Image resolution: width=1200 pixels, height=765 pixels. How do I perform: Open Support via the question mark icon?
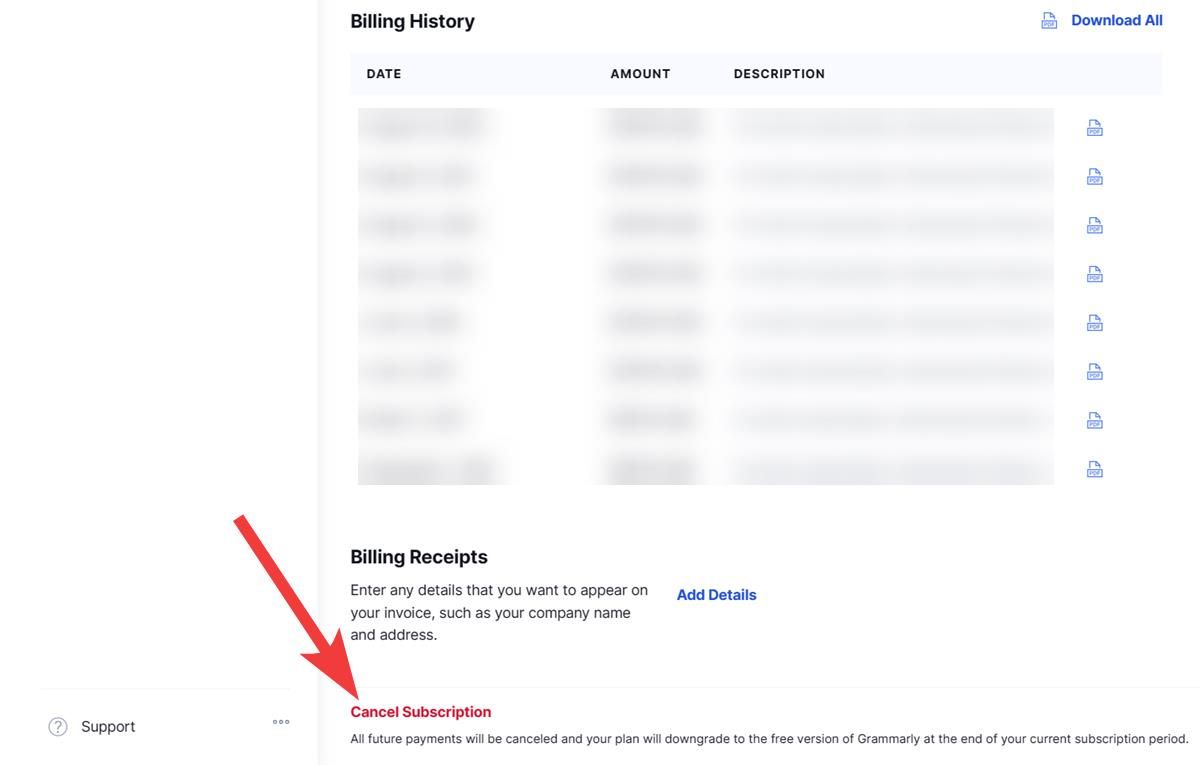(x=58, y=726)
